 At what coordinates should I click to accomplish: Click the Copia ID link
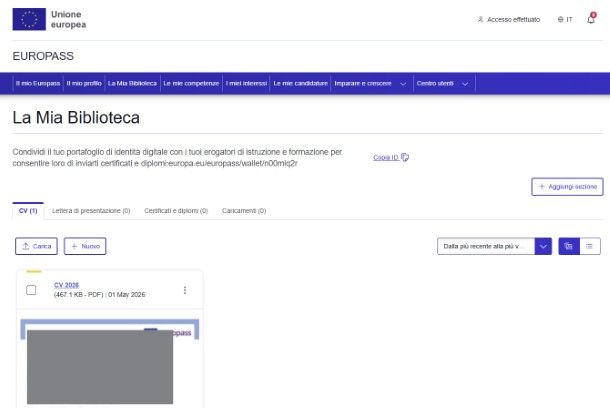386,158
